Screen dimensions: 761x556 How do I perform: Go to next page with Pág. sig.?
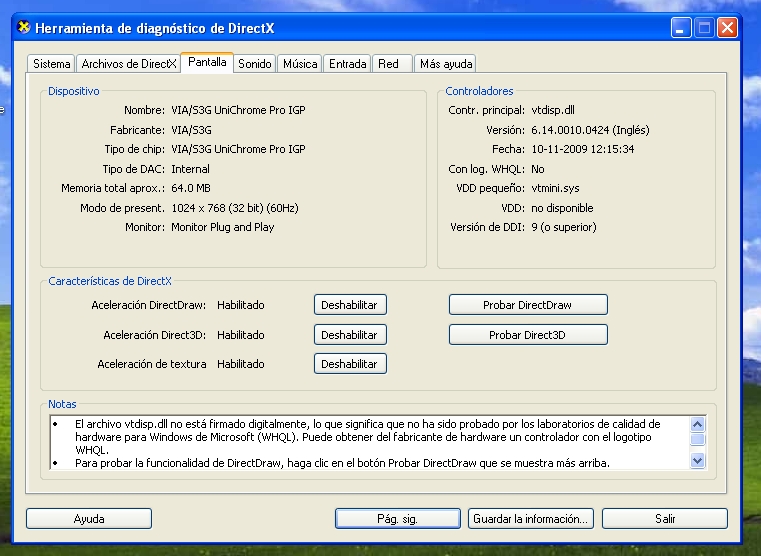[397, 519]
